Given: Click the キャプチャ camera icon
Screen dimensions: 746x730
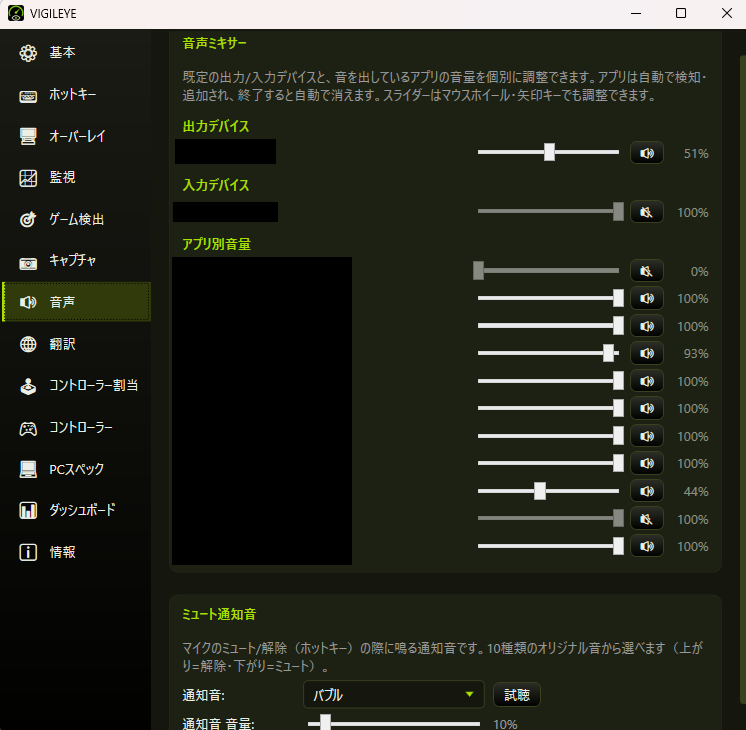Looking at the screenshot, I should pos(28,263).
